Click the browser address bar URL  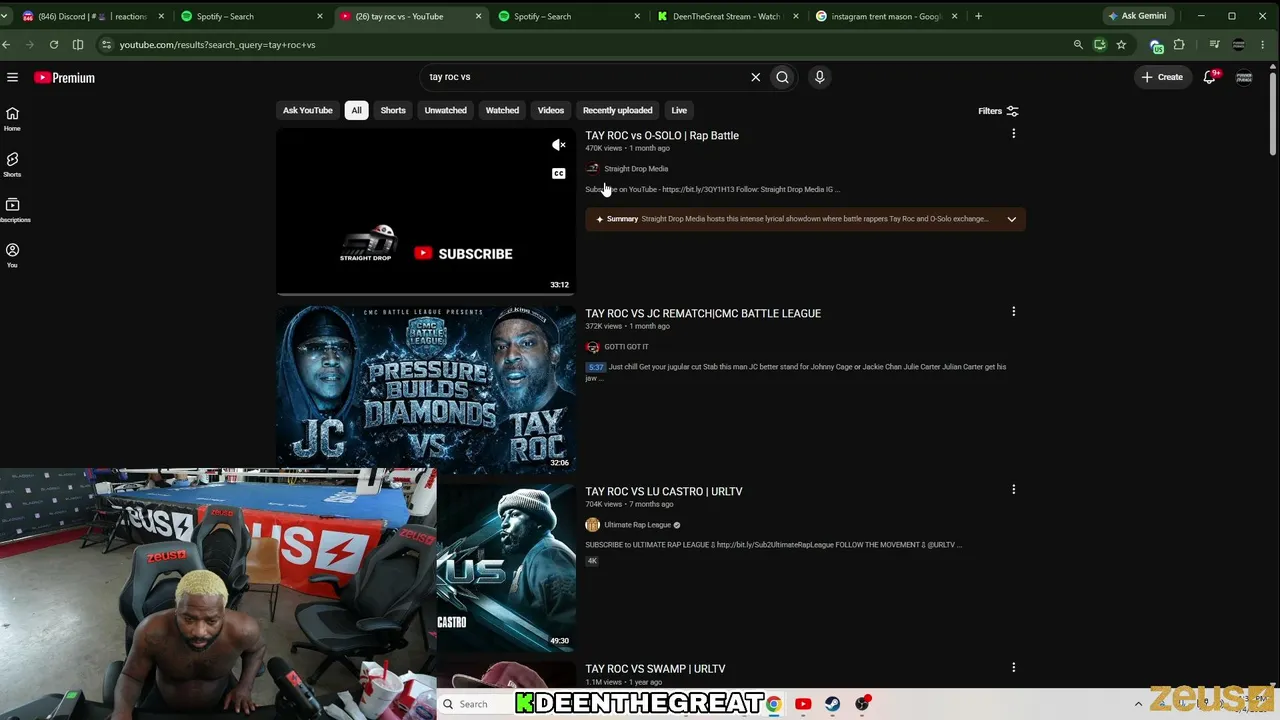(x=217, y=45)
